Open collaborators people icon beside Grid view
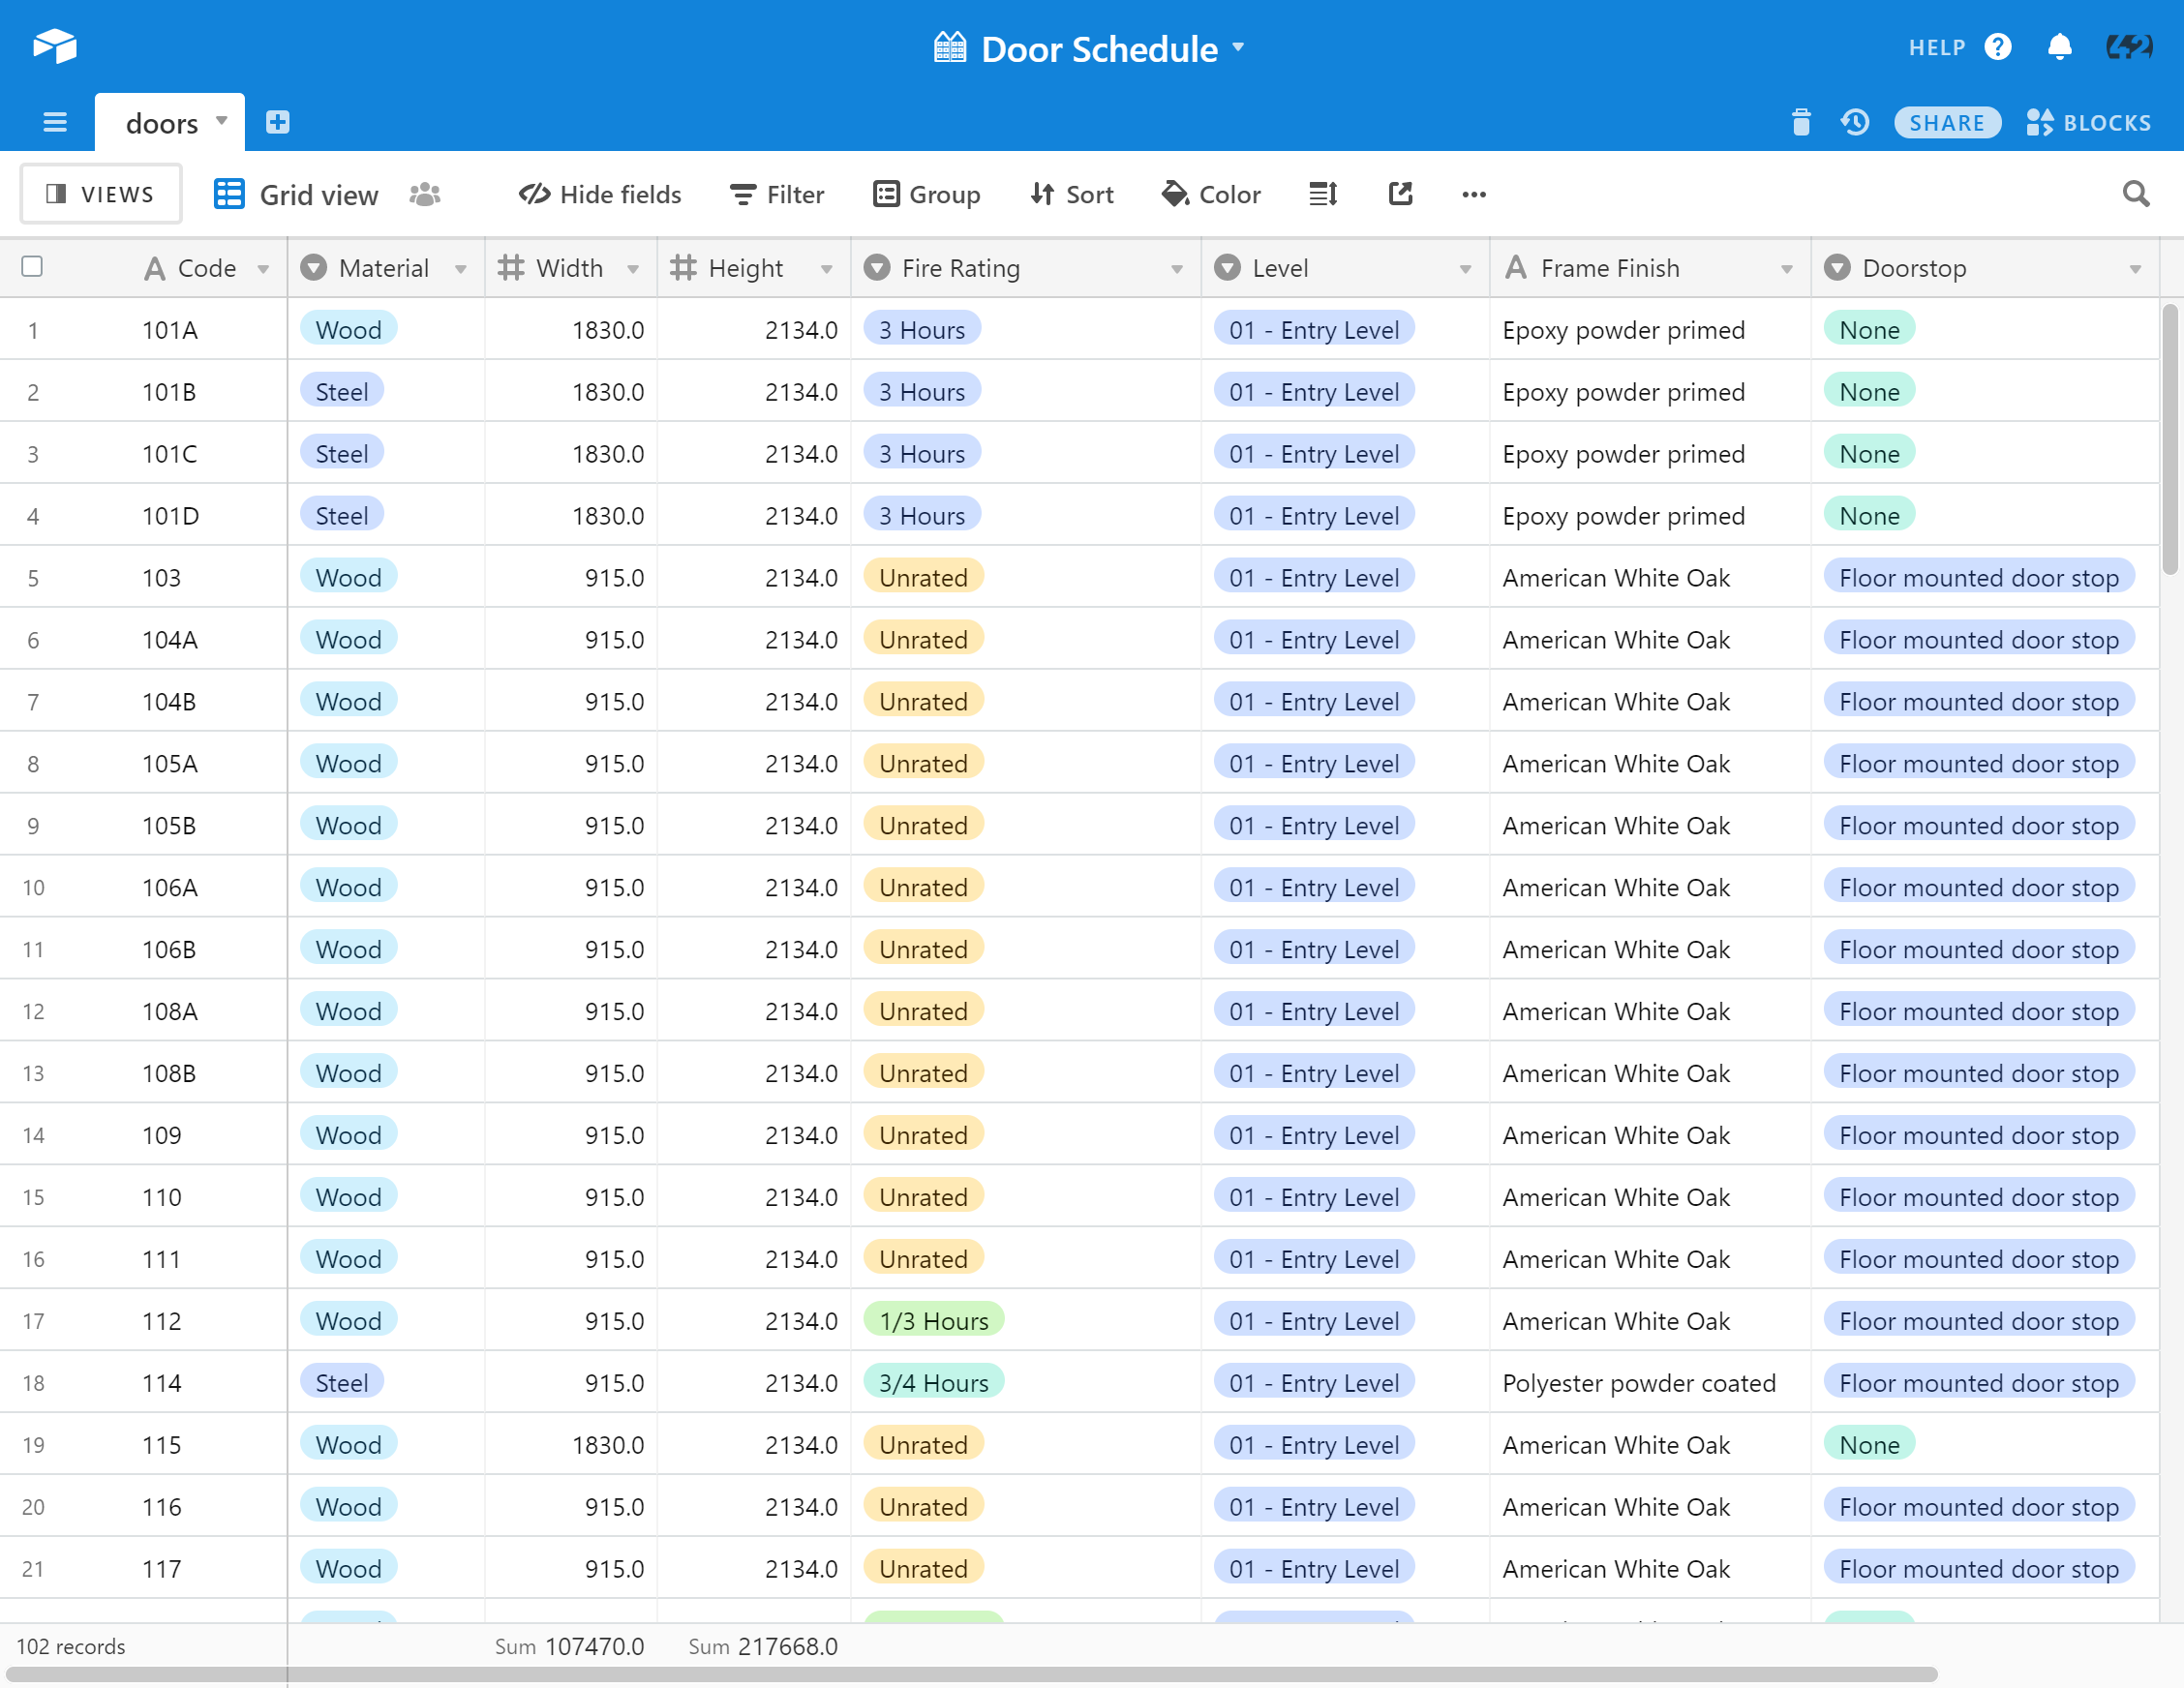2184x1688 pixels. [425, 194]
